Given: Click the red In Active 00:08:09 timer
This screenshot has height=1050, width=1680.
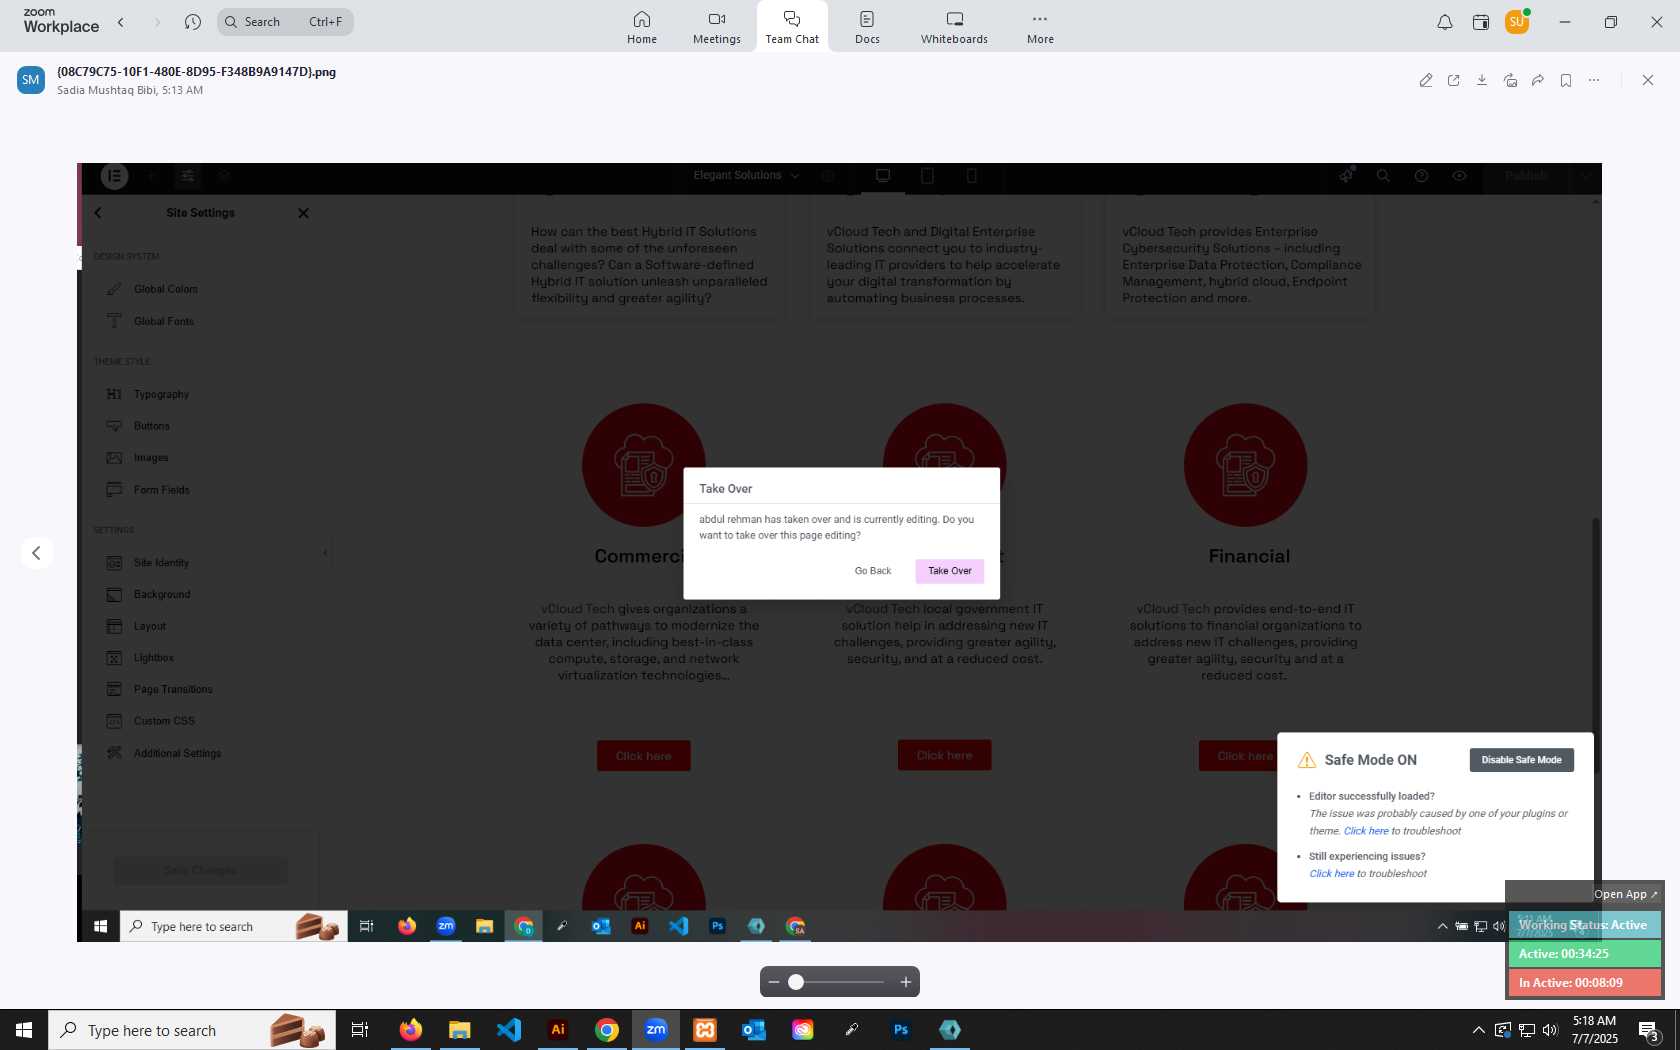Looking at the screenshot, I should click(1584, 983).
